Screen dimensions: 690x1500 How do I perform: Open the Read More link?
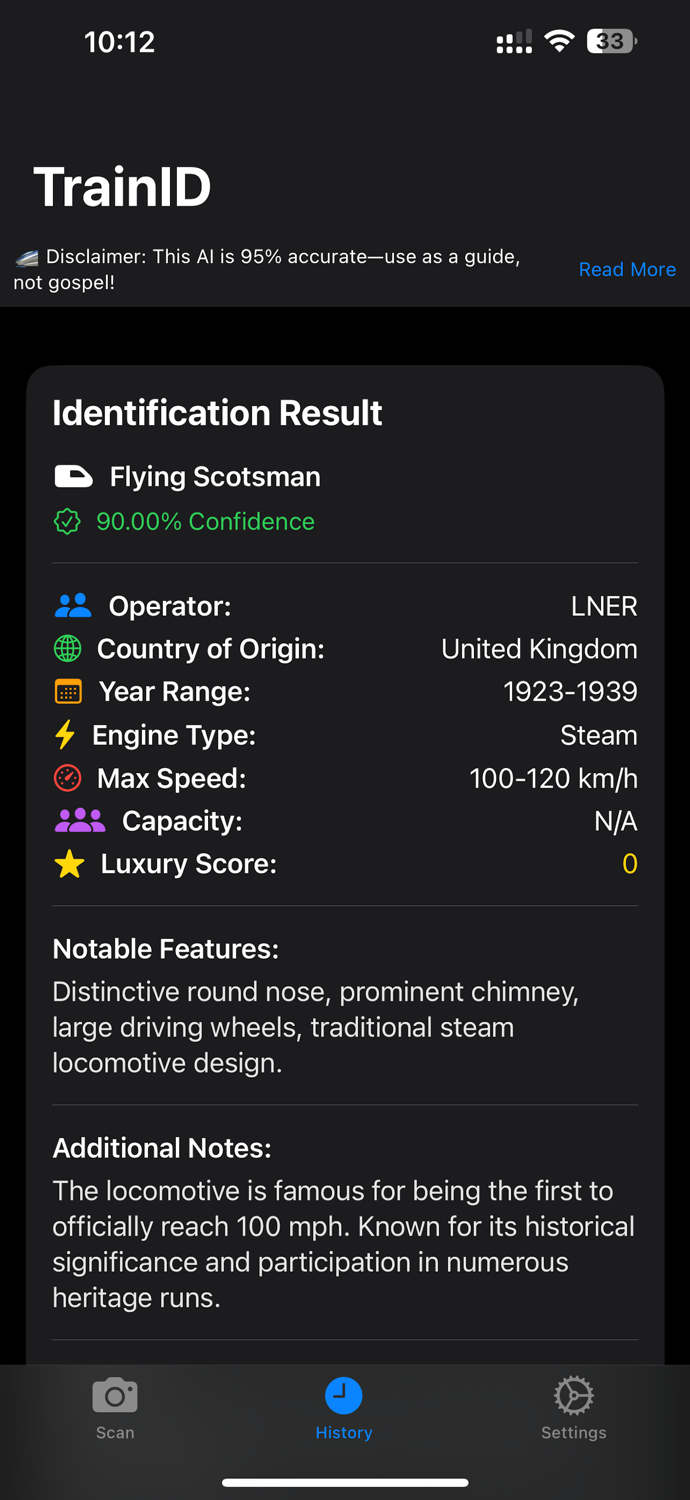pos(627,269)
